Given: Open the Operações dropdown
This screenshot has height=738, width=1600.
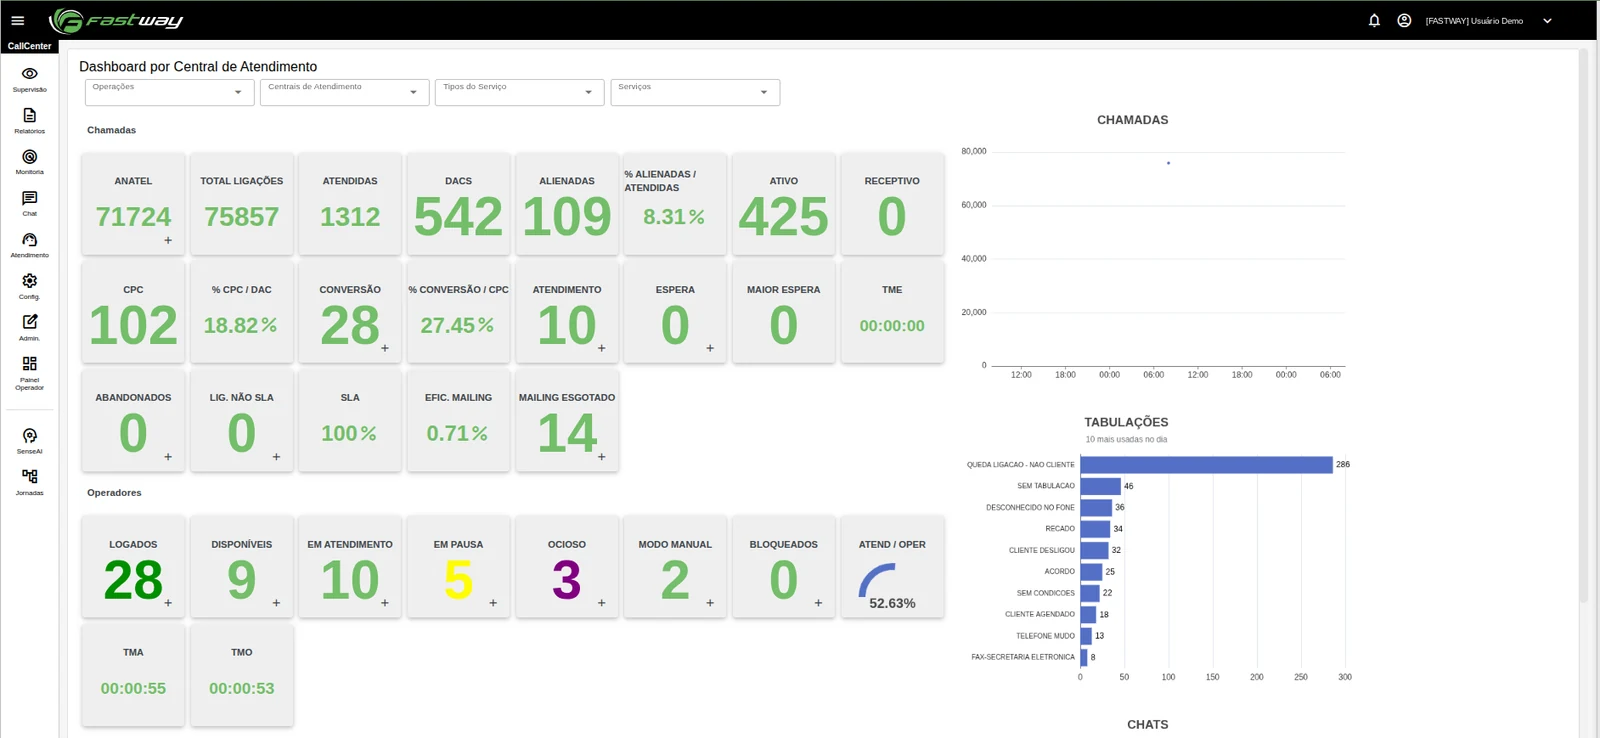Looking at the screenshot, I should (x=169, y=92).
